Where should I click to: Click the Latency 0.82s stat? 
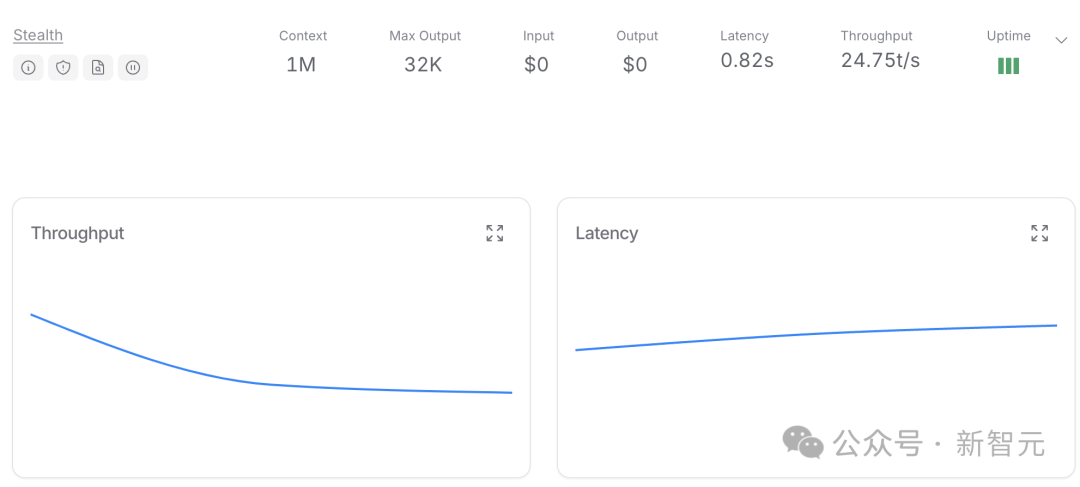pos(747,60)
